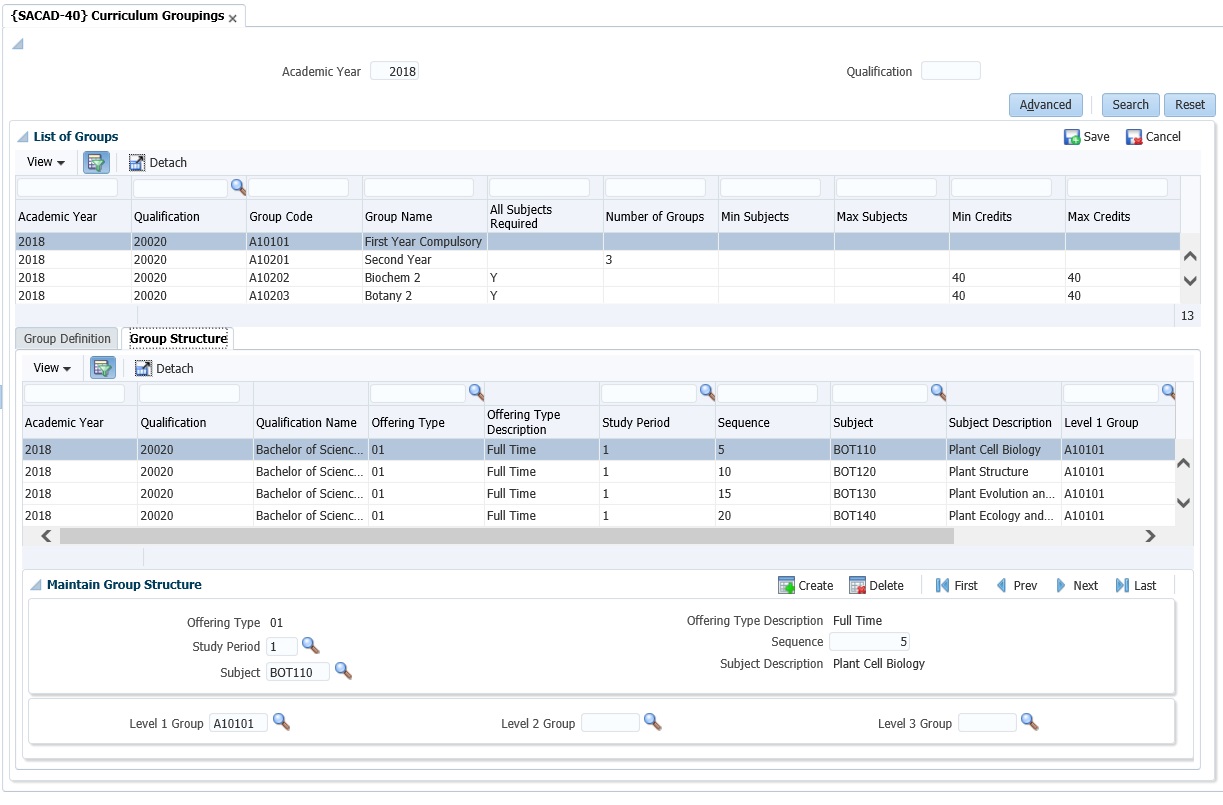The width and height of the screenshot is (1223, 805).
Task: Go to First record
Action: point(942,586)
